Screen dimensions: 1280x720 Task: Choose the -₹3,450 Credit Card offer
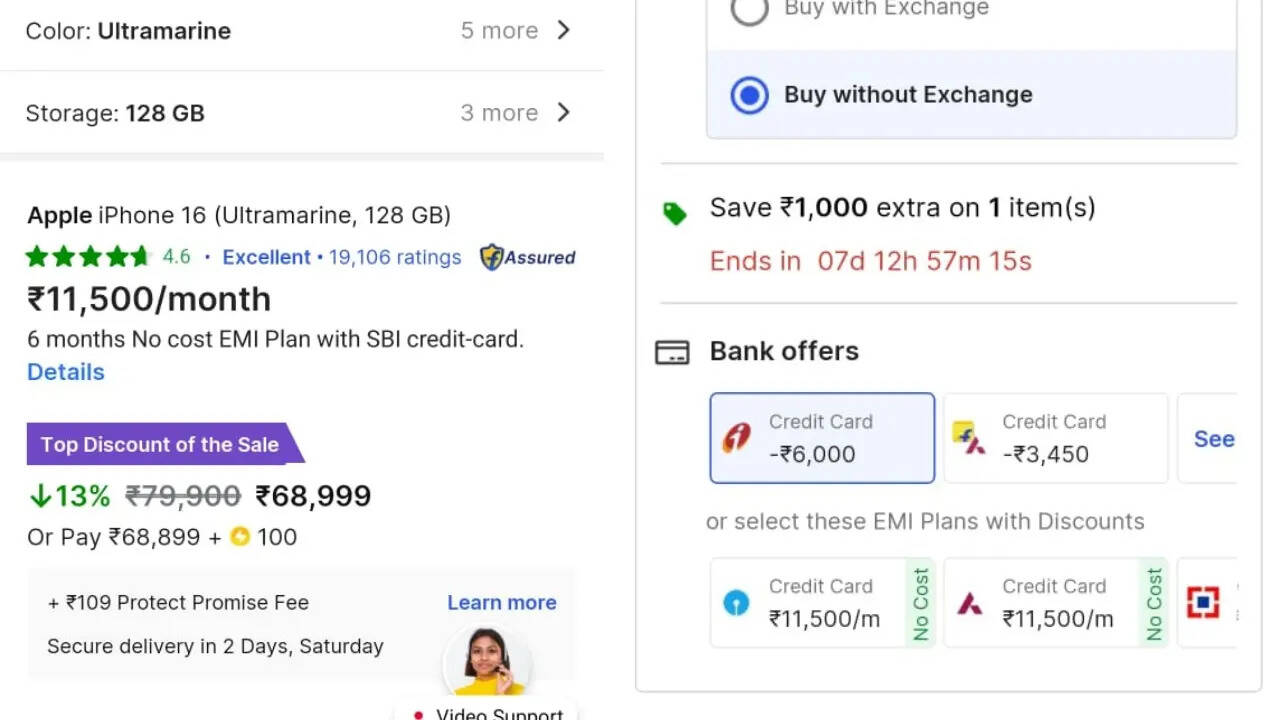[1055, 438]
